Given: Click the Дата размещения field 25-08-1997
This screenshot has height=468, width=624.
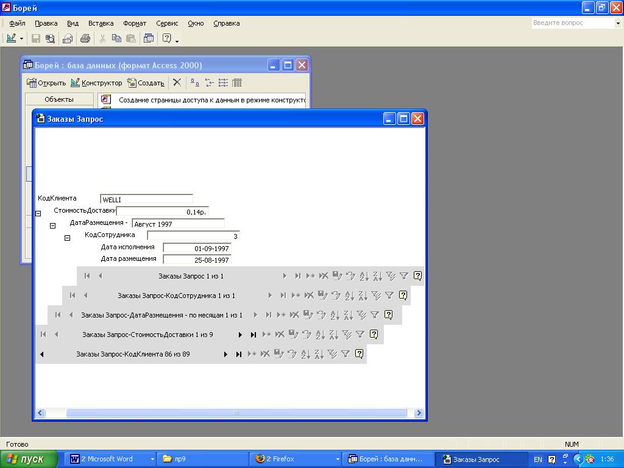Looking at the screenshot, I should 197,260.
